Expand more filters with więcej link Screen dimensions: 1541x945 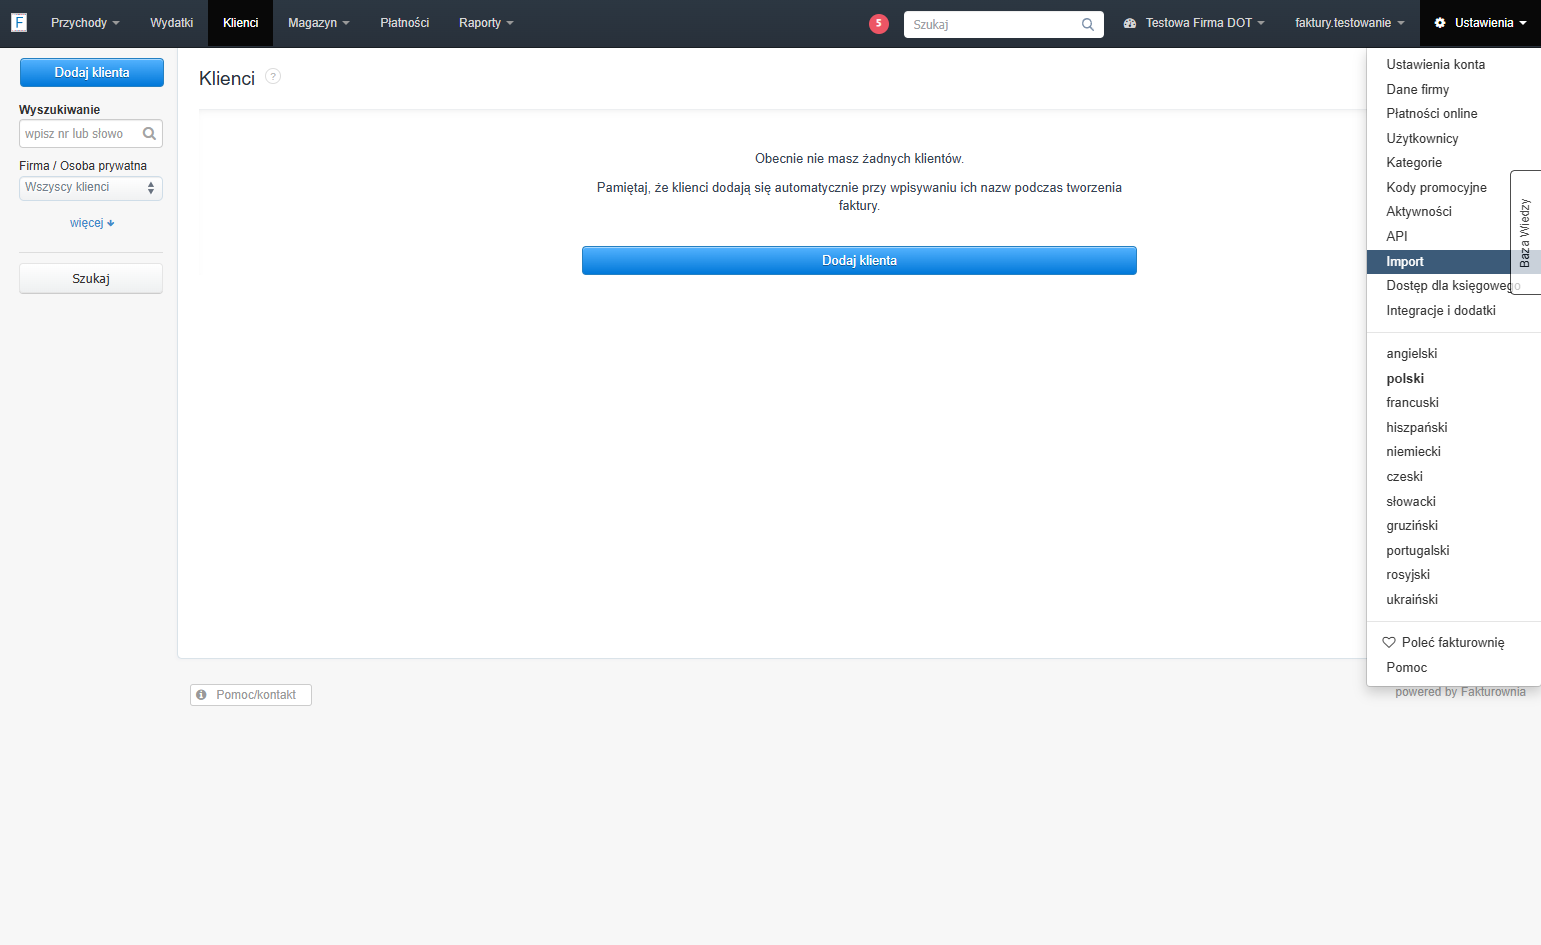click(x=91, y=223)
